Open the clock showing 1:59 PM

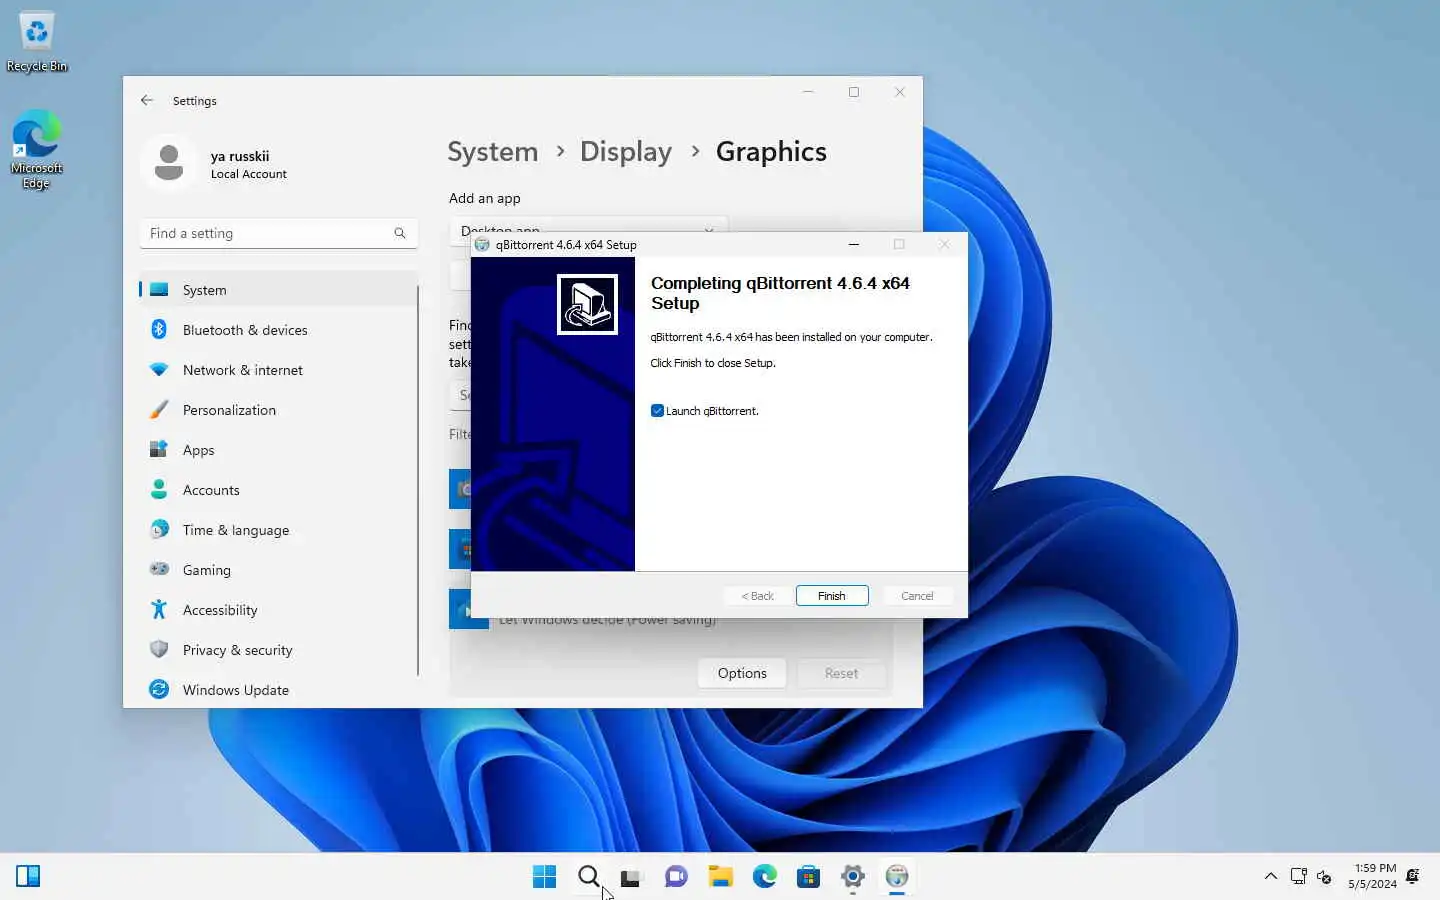(1371, 876)
